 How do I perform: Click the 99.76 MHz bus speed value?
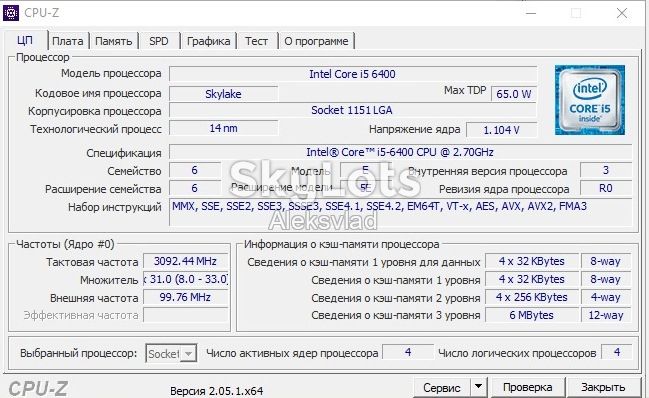click(x=185, y=297)
